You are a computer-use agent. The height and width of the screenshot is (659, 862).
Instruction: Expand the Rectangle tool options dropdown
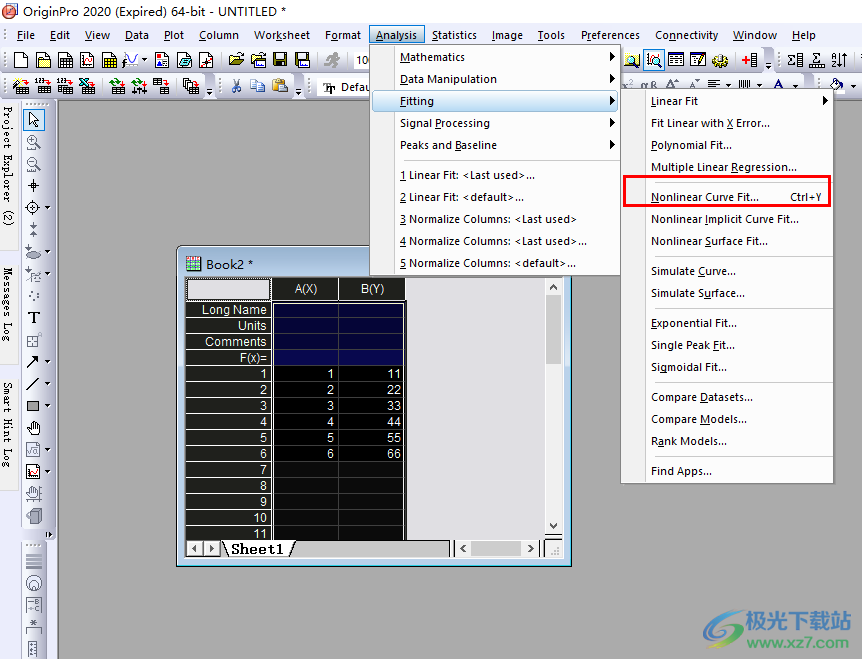(x=47, y=406)
